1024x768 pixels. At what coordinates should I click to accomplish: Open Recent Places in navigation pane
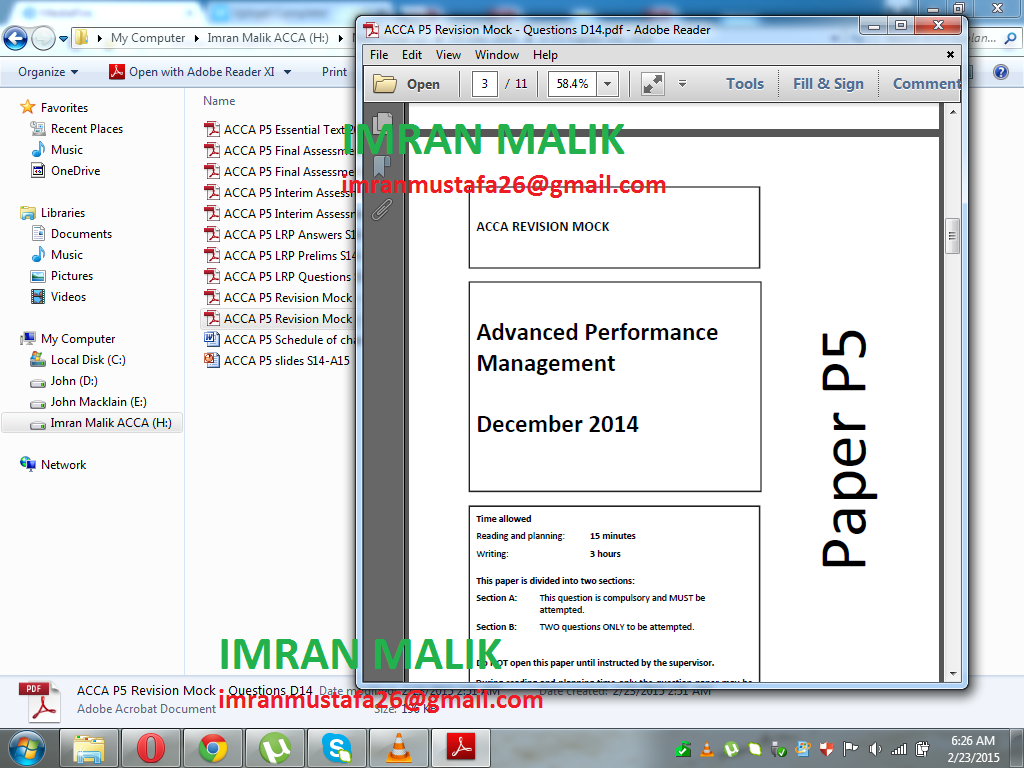pyautogui.click(x=87, y=129)
